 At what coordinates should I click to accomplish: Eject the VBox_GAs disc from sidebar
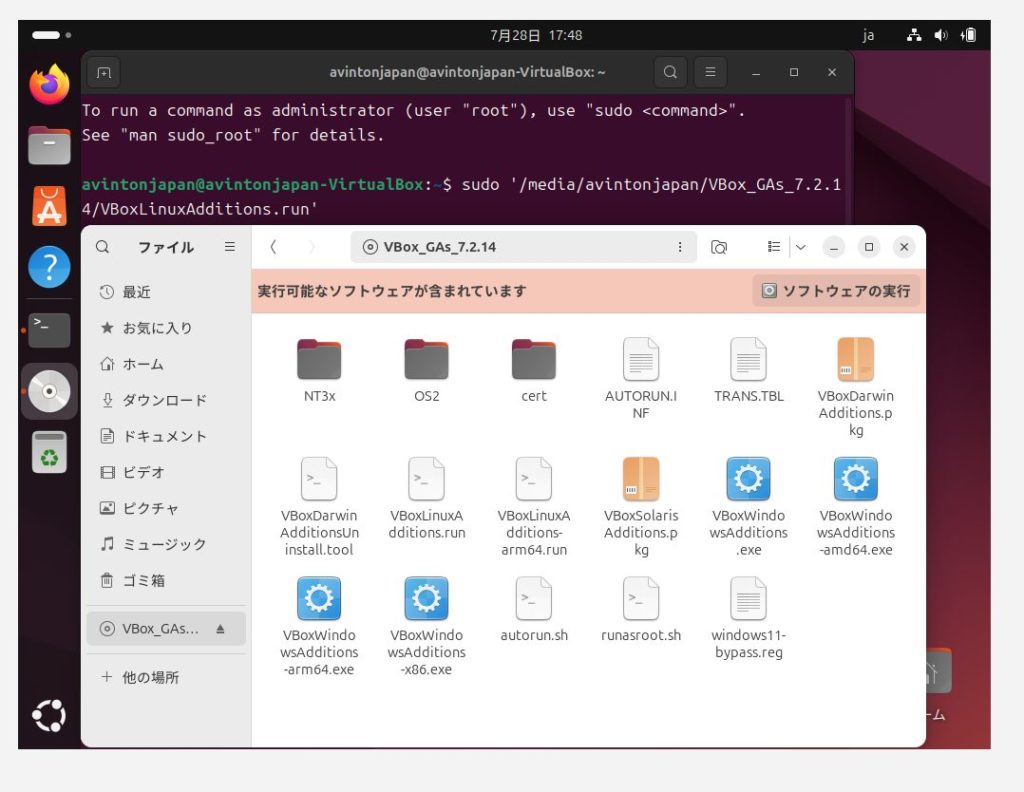click(x=221, y=629)
